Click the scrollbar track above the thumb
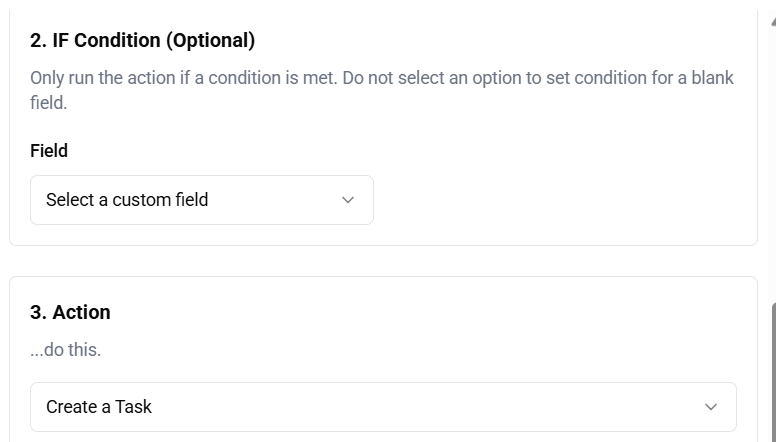This screenshot has width=776, height=442. [x=772, y=150]
